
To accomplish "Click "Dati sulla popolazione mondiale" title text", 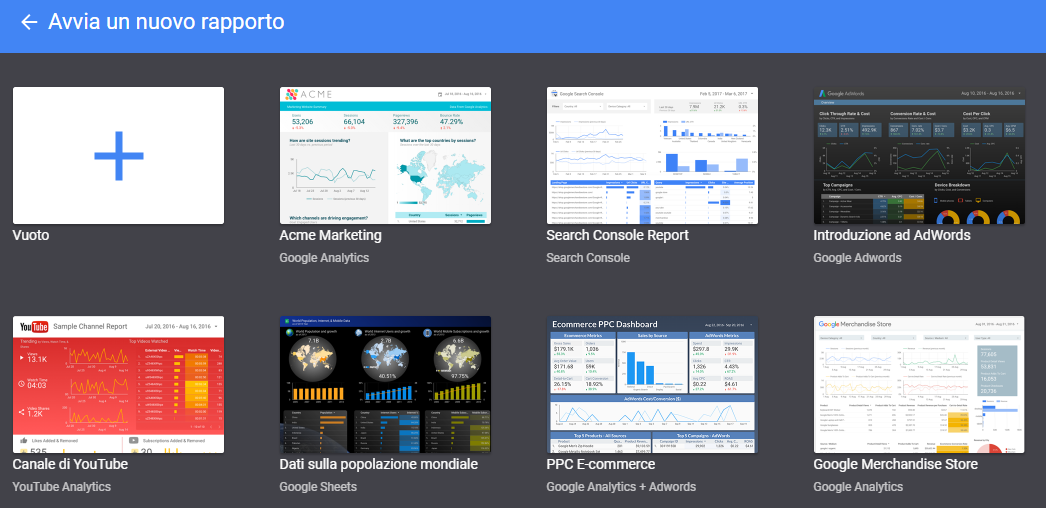I will click(x=378, y=465).
